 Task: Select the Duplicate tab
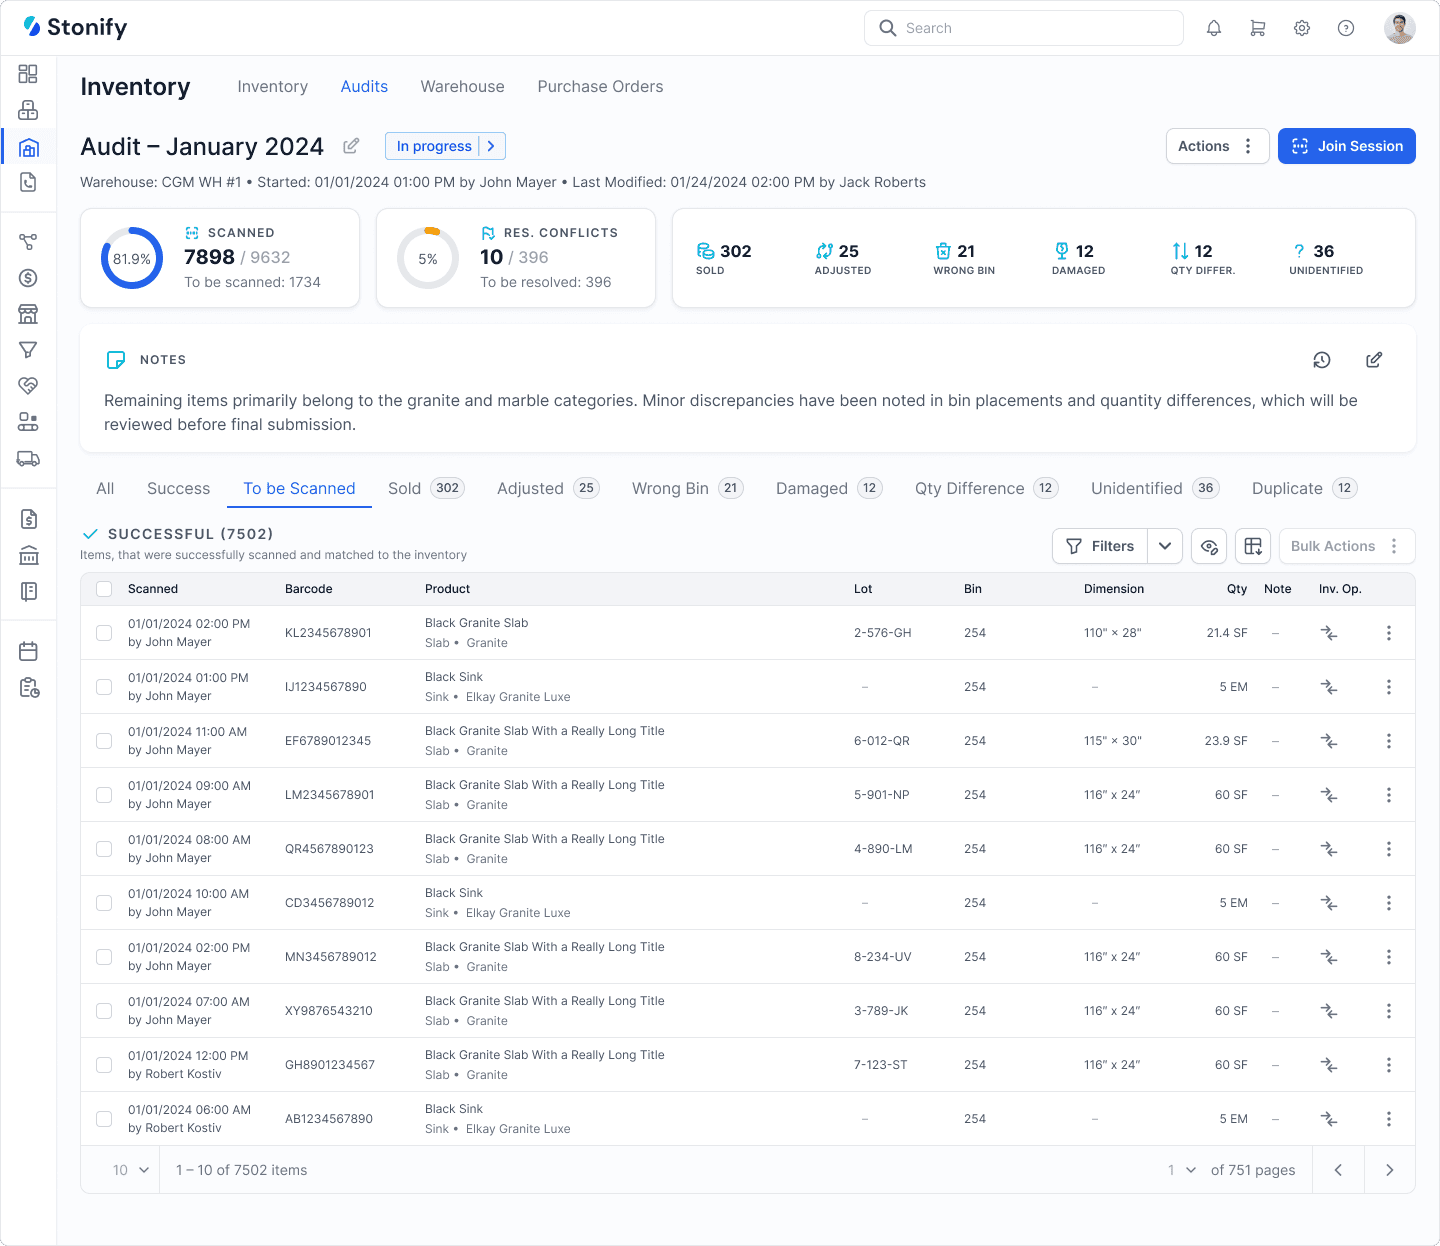click(1304, 488)
